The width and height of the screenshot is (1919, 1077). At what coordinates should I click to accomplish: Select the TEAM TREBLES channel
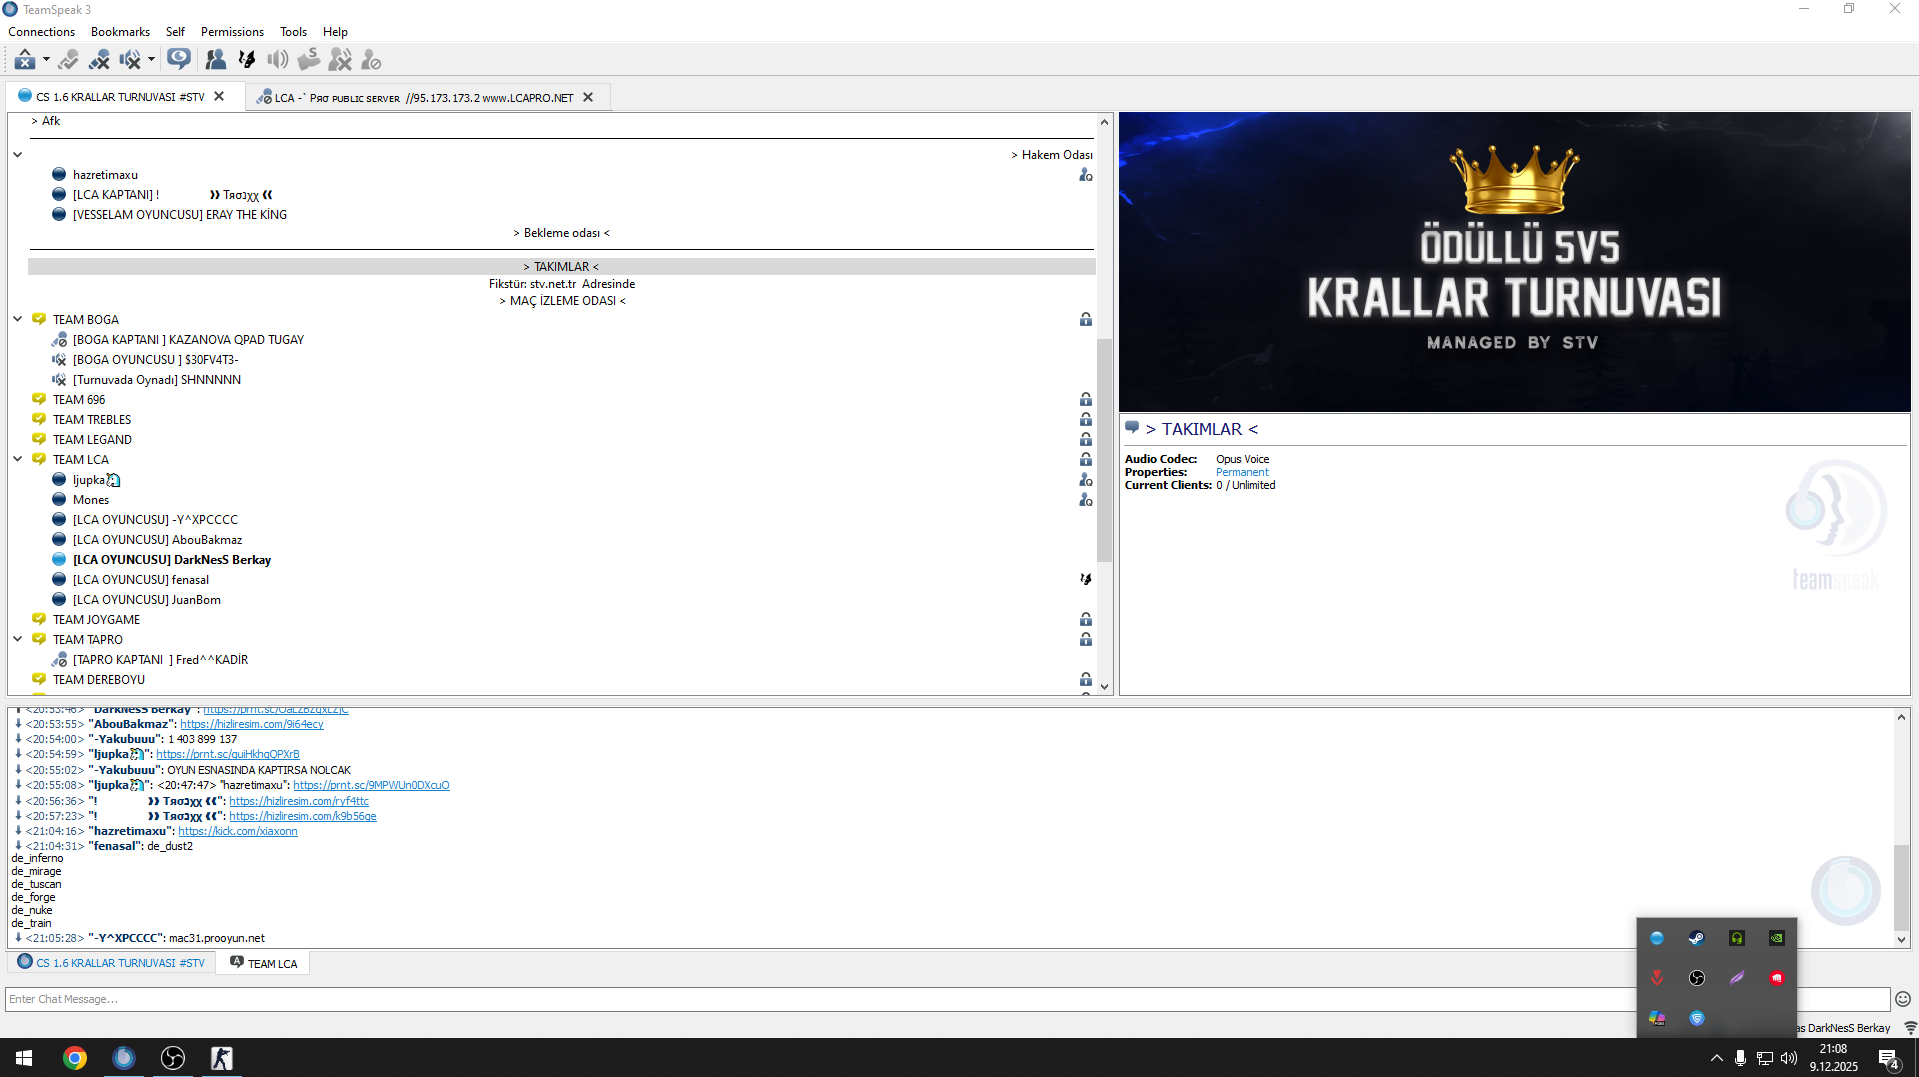[92, 420]
